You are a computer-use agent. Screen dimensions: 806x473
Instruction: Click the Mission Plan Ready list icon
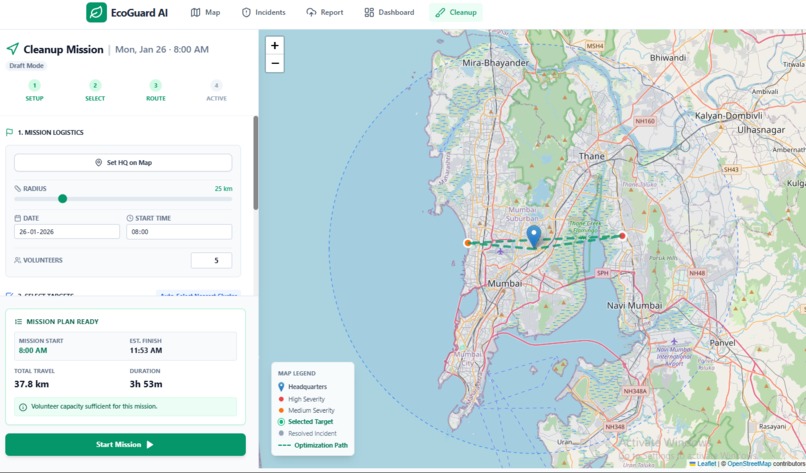click(x=19, y=322)
